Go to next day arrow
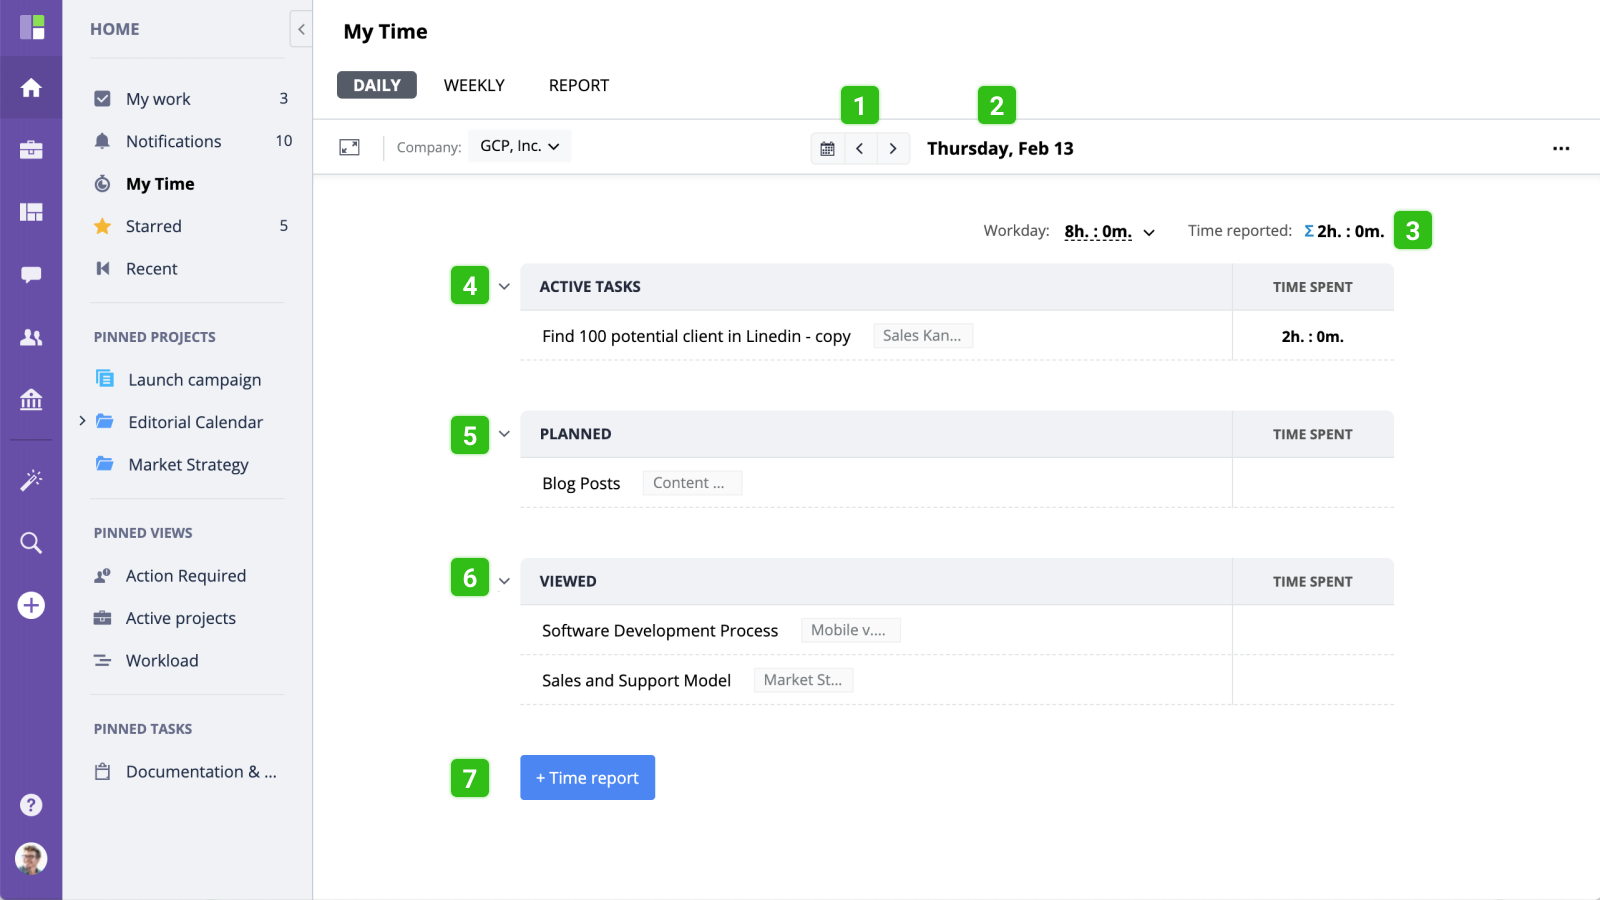Viewport: 1600px width, 900px height. tap(893, 148)
